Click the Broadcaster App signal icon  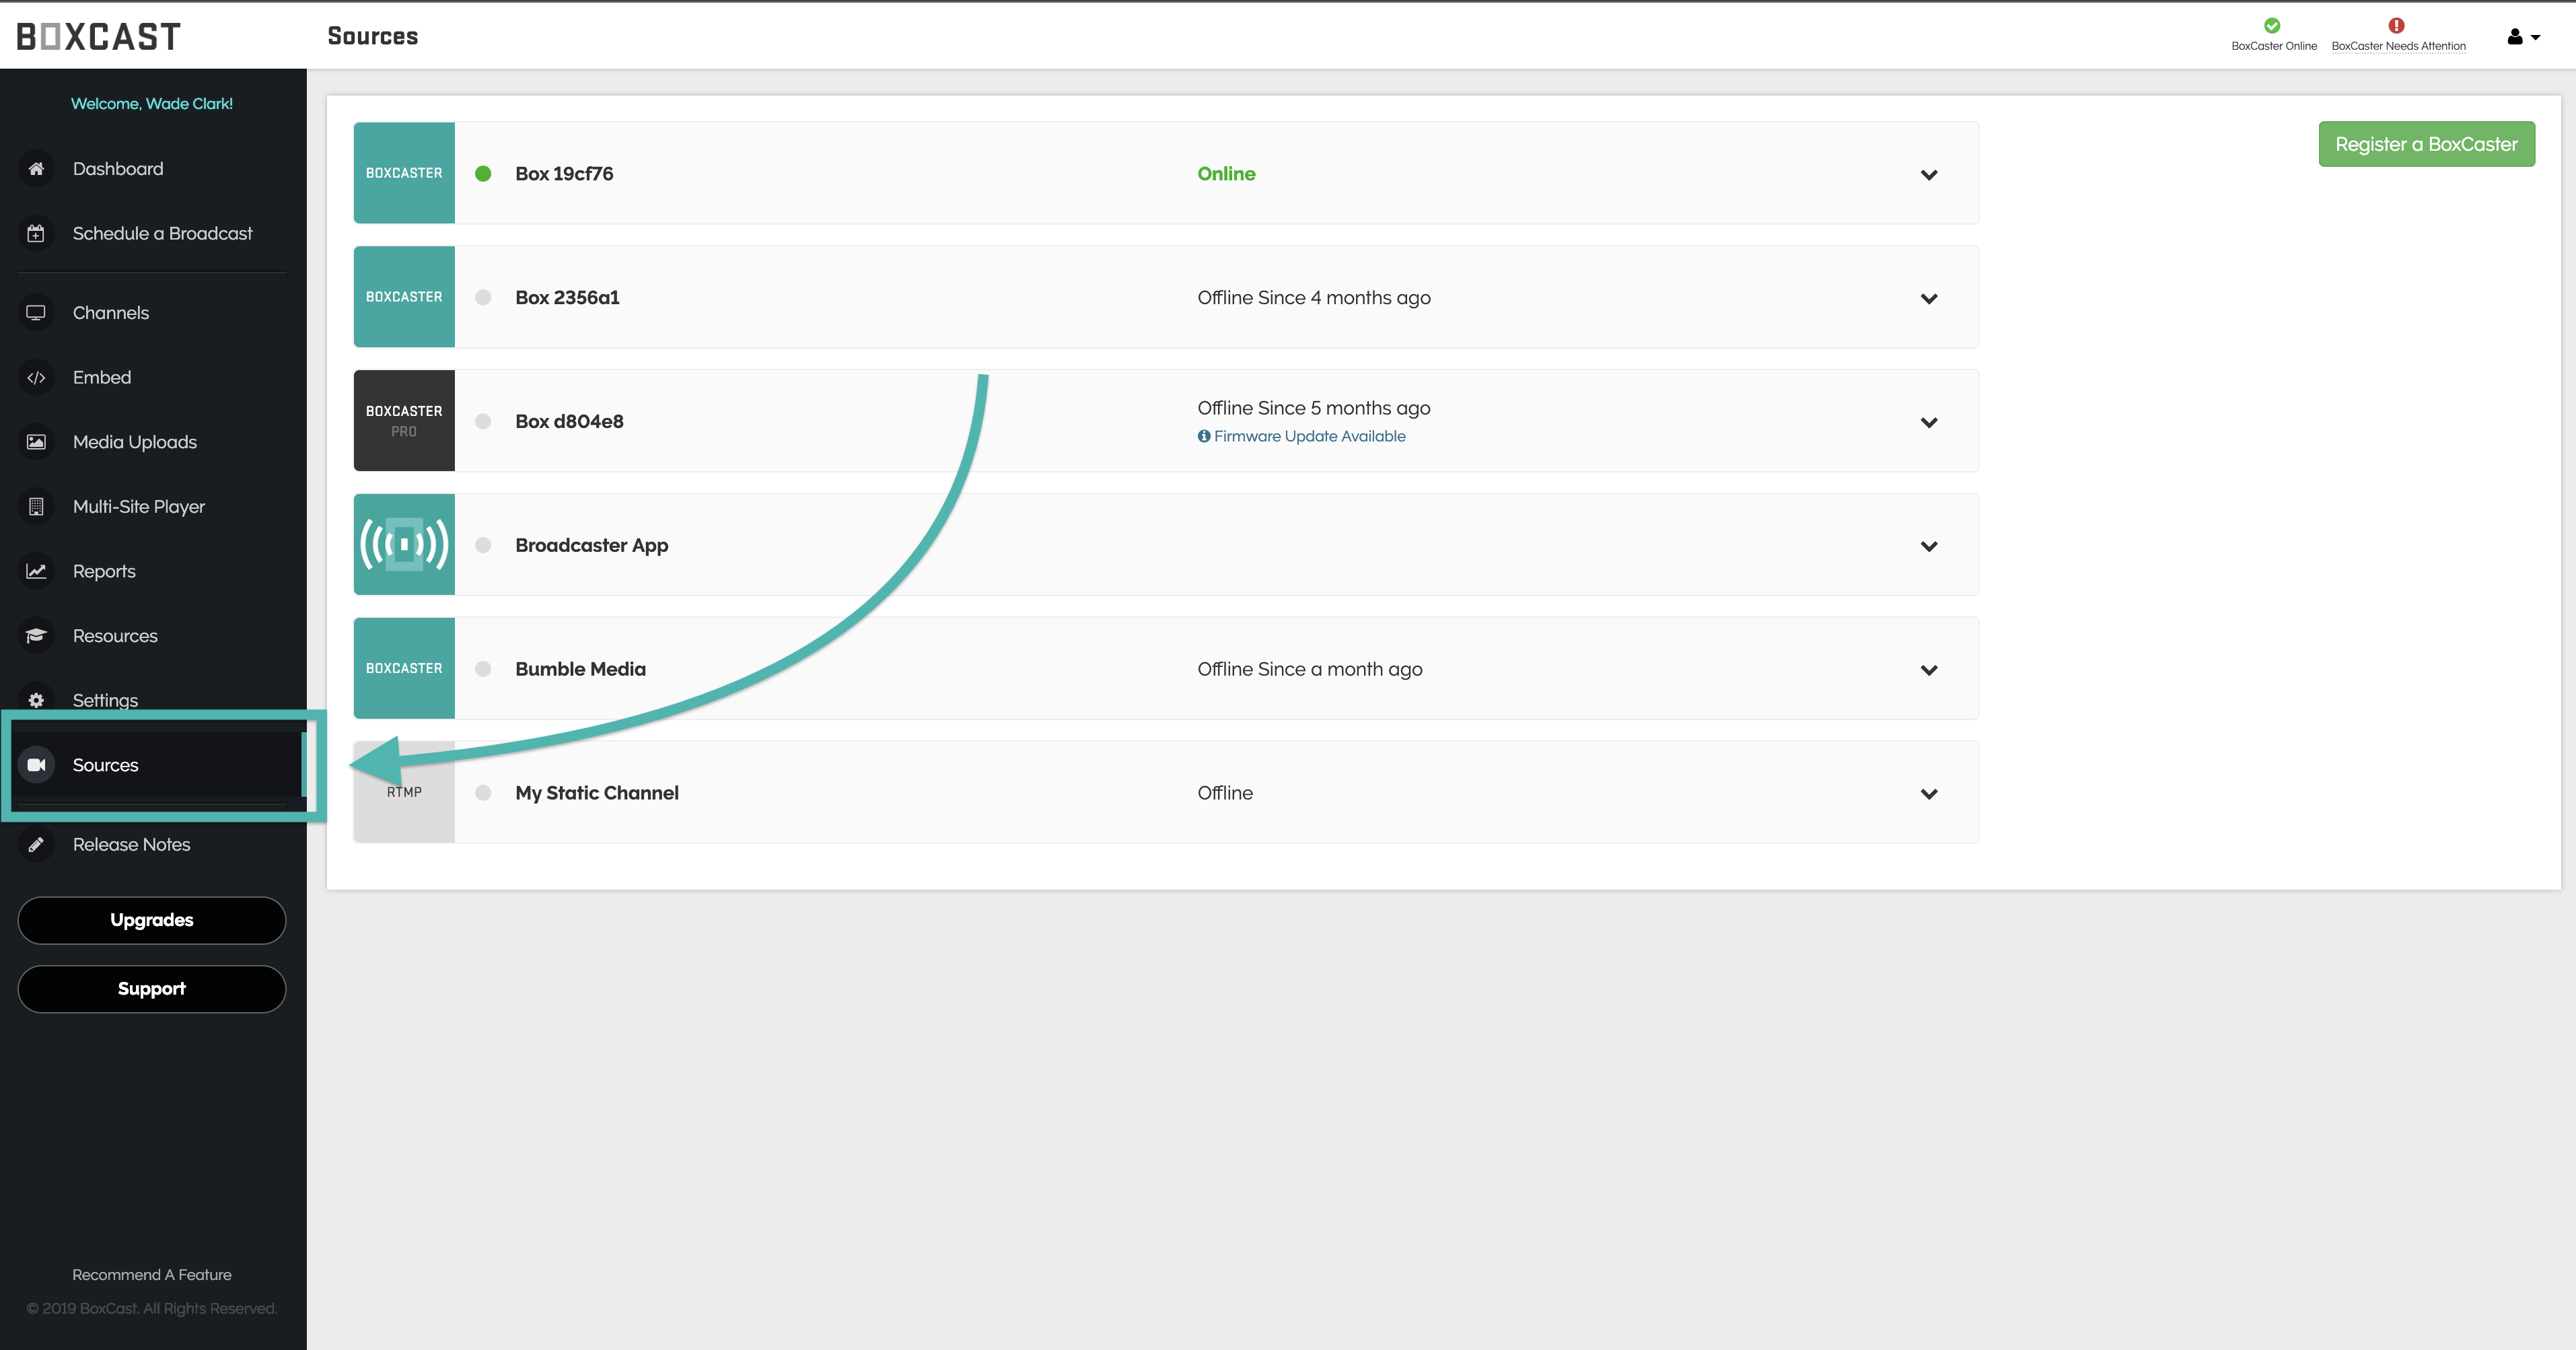coord(404,545)
